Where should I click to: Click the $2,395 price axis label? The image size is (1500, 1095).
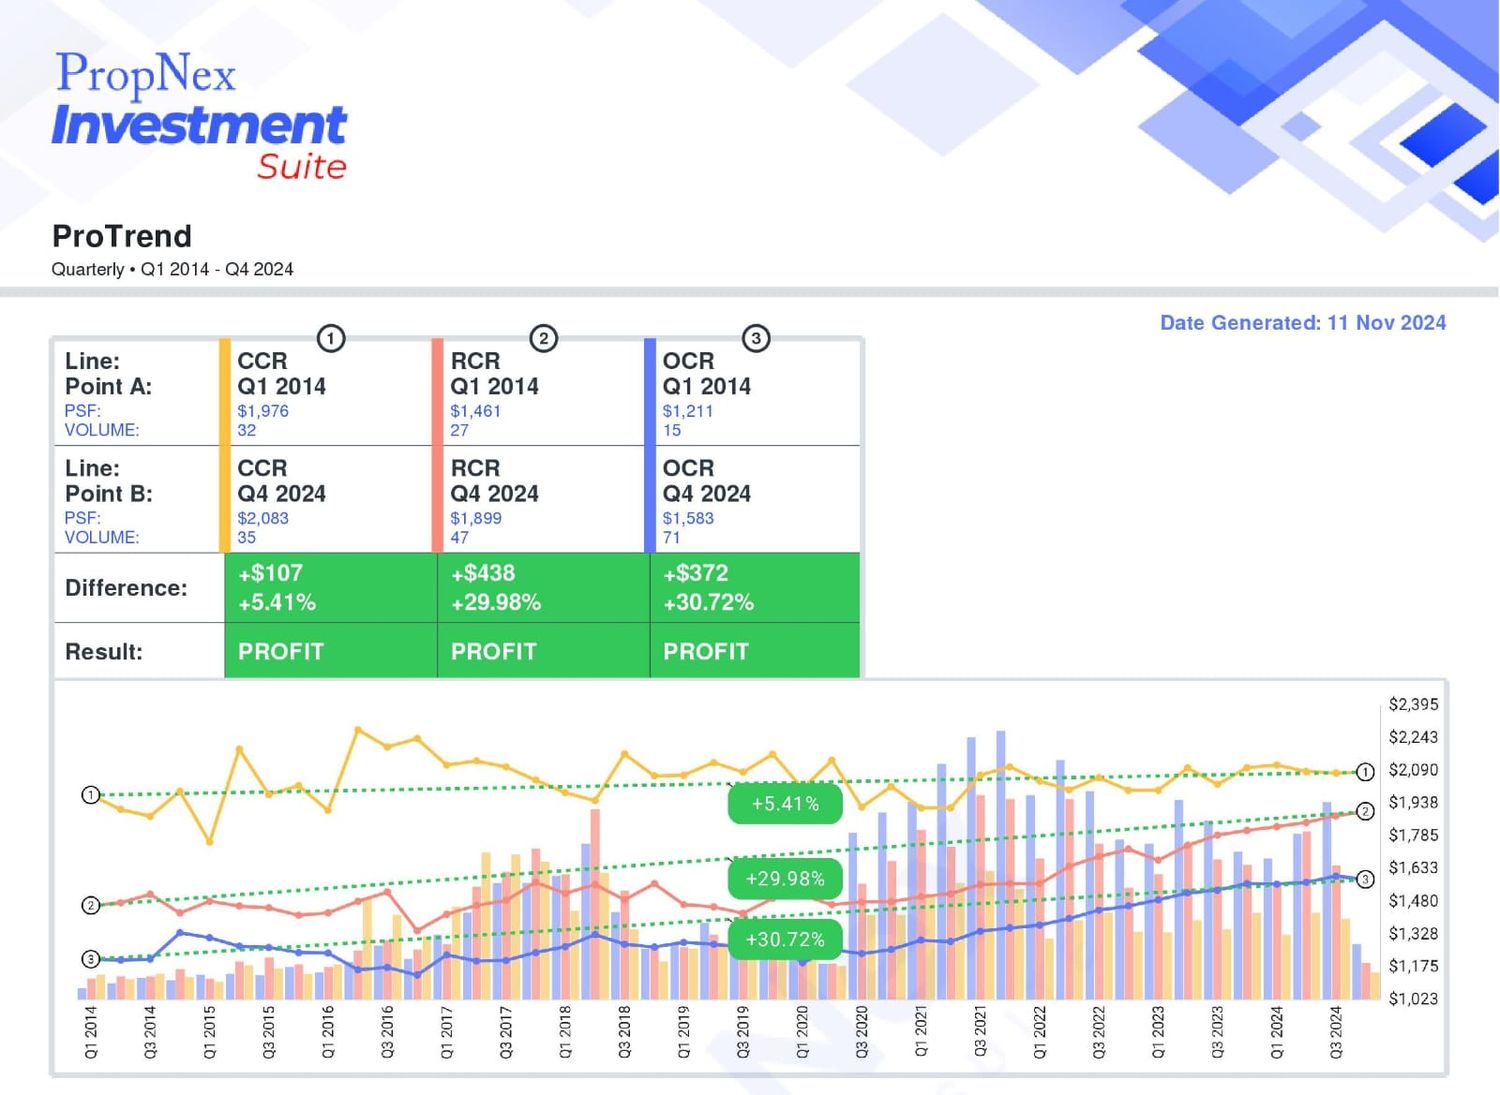pos(1413,704)
